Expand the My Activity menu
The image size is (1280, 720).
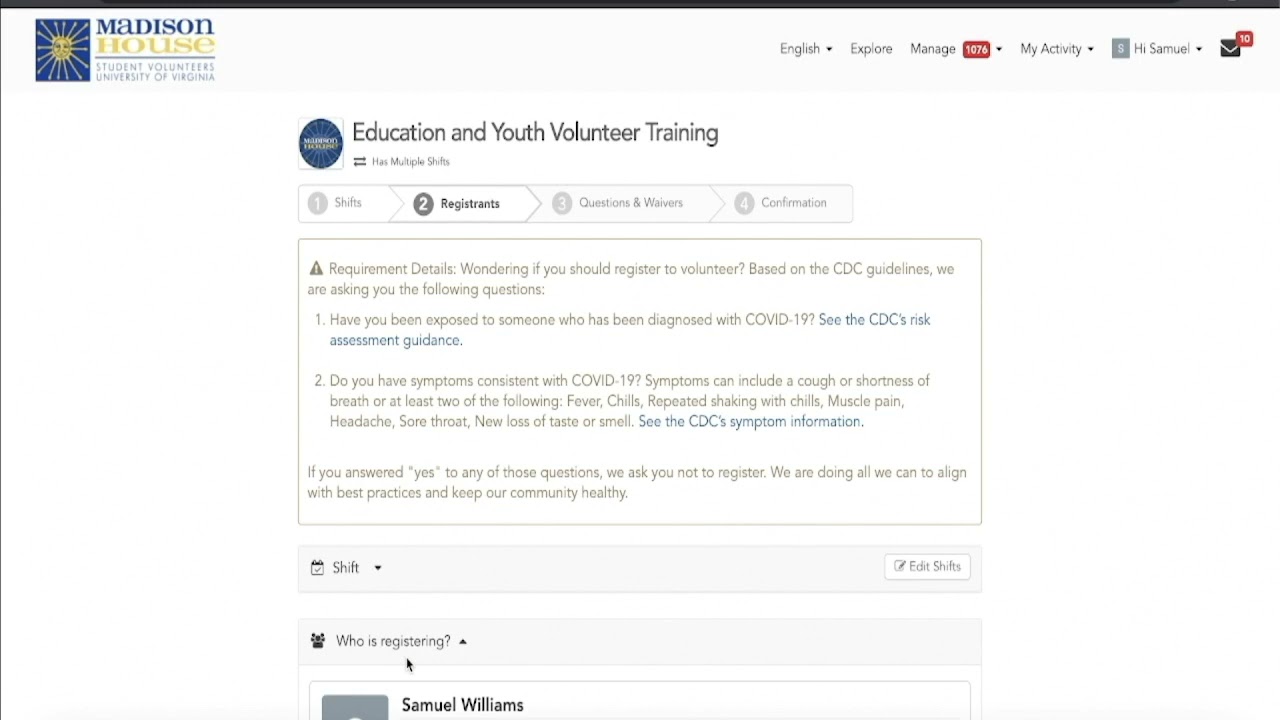[x=1056, y=49]
